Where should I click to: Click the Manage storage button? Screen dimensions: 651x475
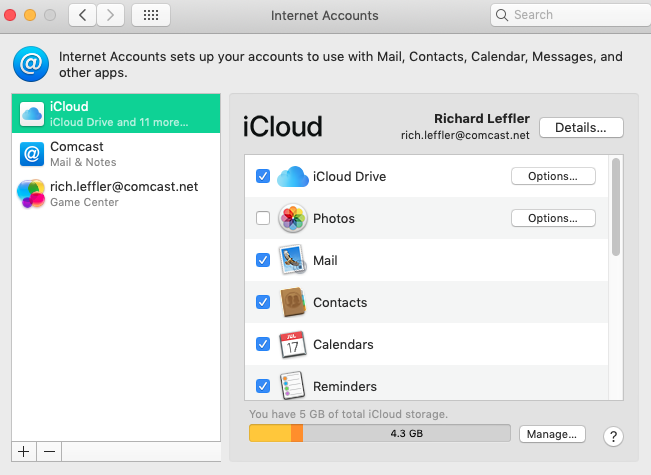pyautogui.click(x=551, y=434)
